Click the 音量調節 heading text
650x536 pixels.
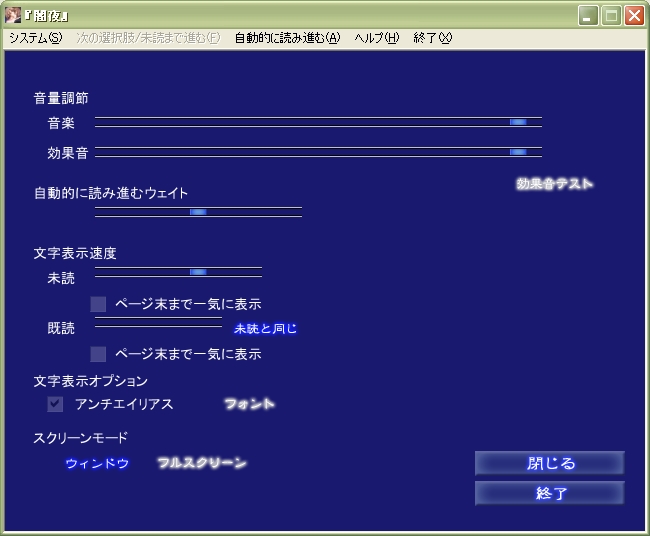tap(61, 98)
